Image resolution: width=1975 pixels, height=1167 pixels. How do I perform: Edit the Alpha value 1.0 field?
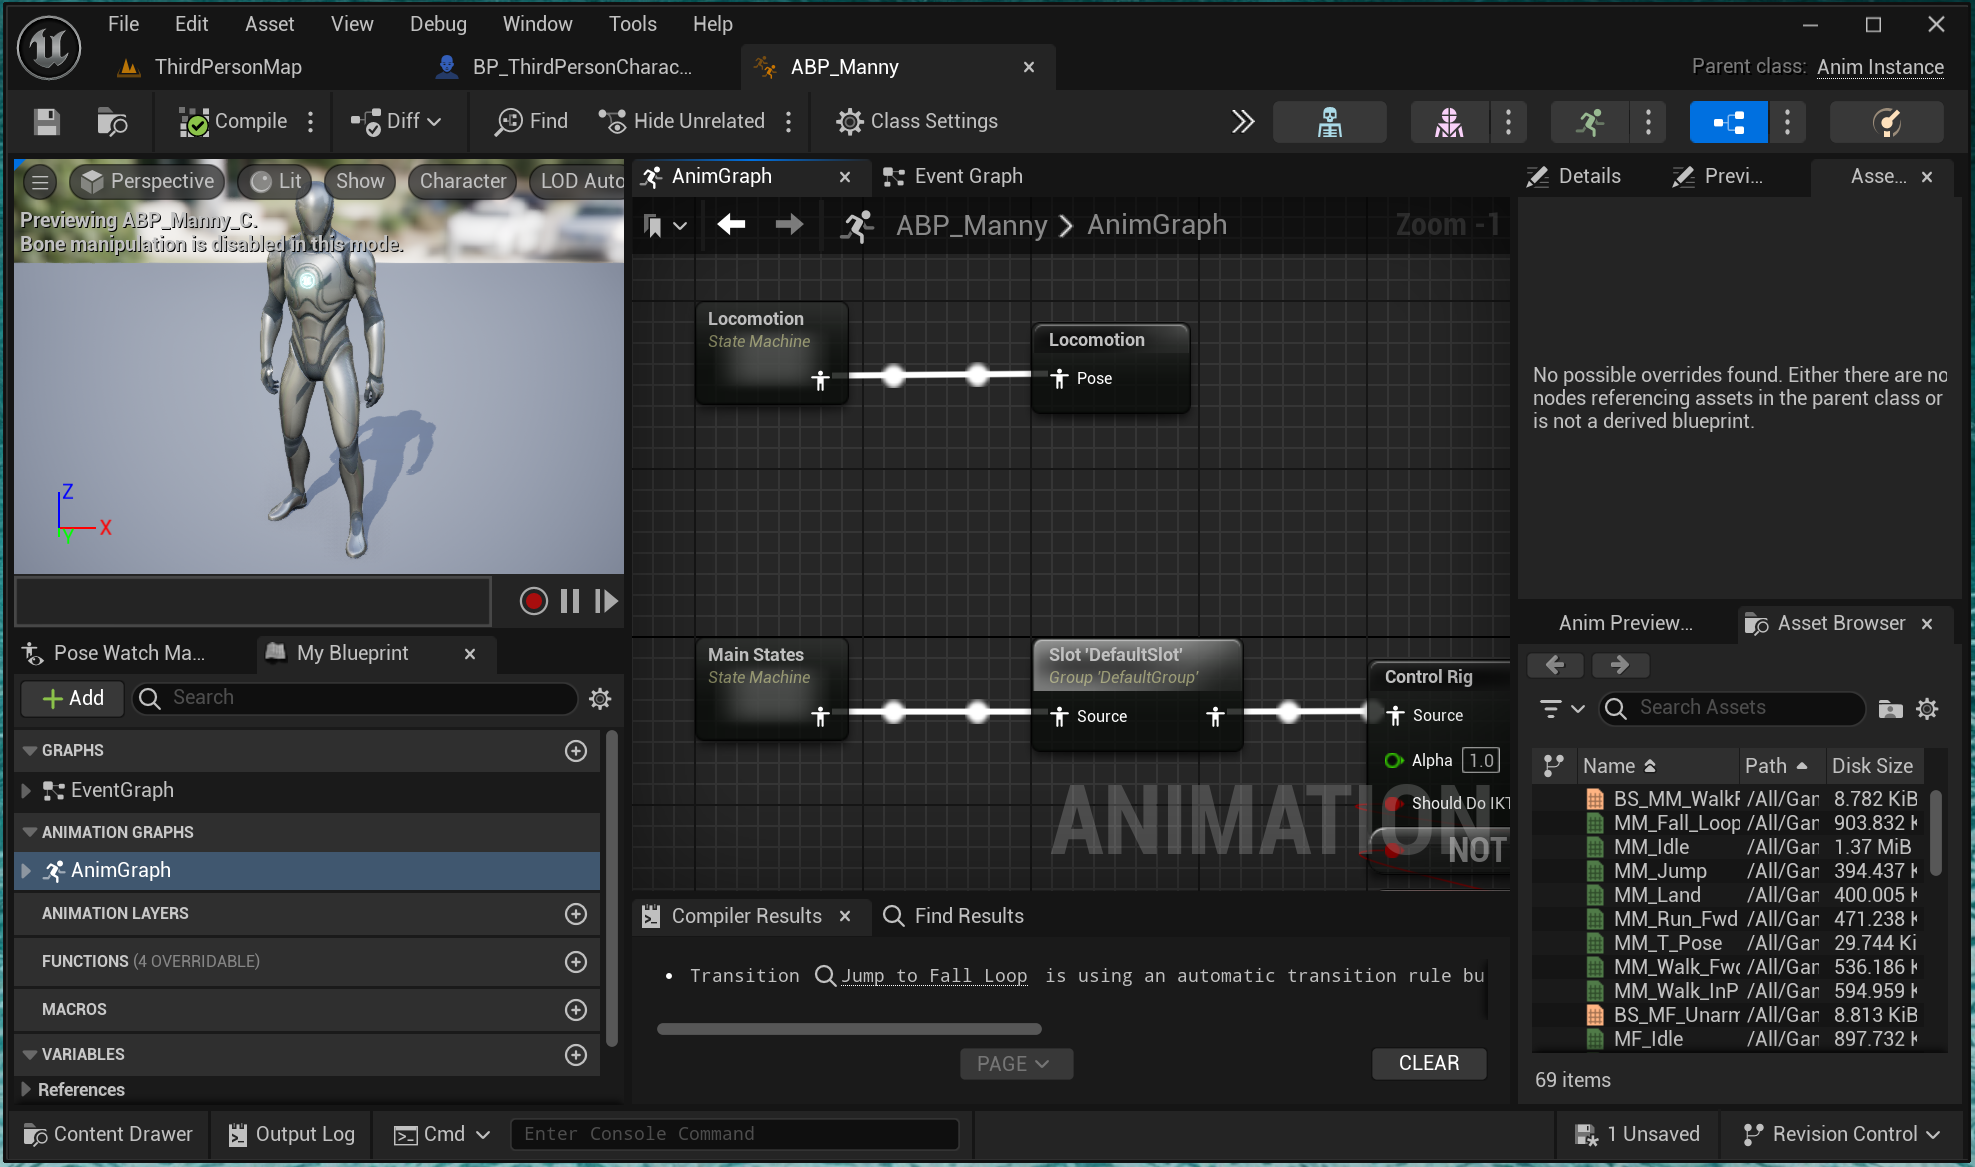(x=1481, y=761)
